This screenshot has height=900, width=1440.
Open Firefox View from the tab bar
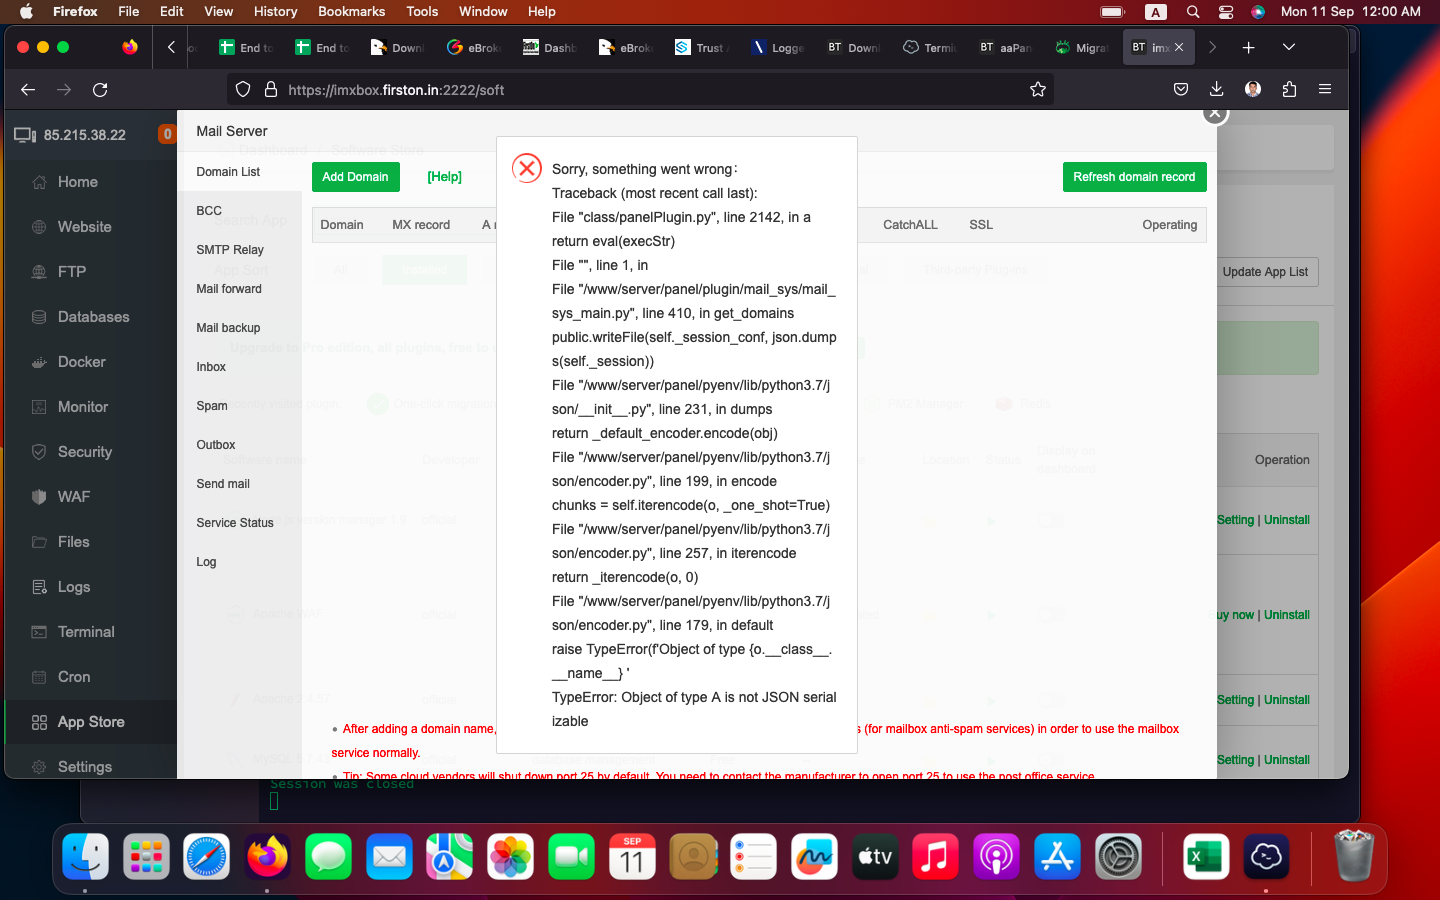[130, 47]
